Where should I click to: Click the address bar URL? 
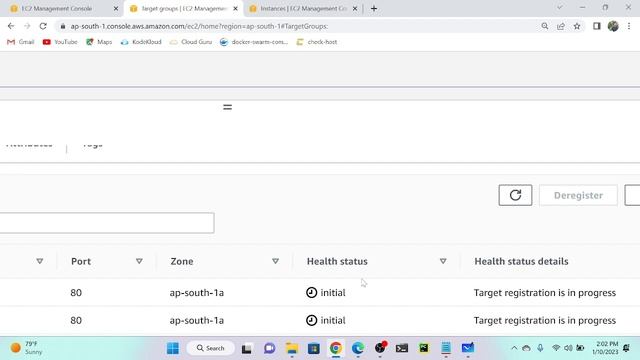point(199,26)
